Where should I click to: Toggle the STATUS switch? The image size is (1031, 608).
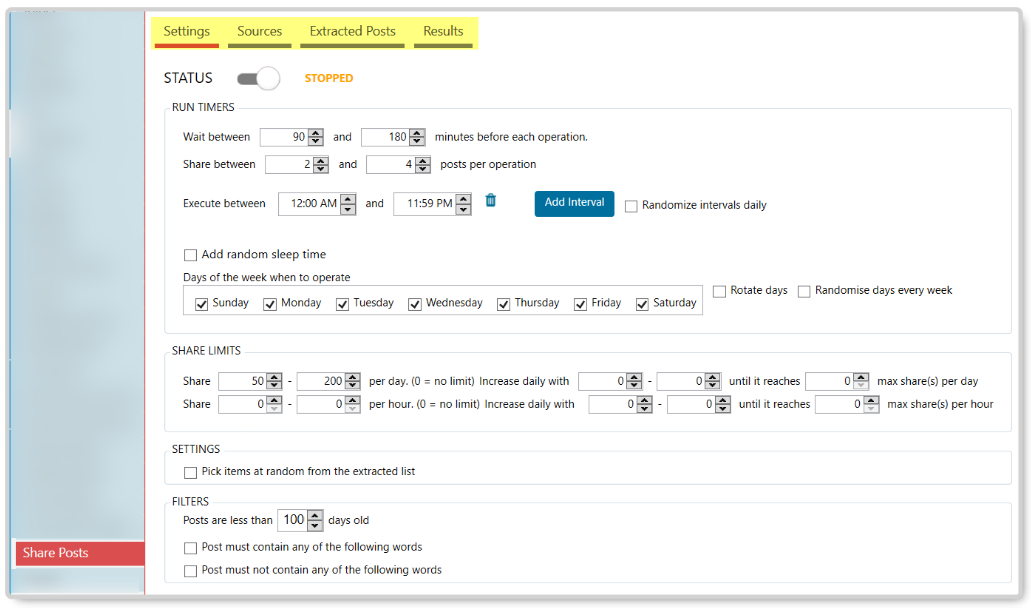258,79
